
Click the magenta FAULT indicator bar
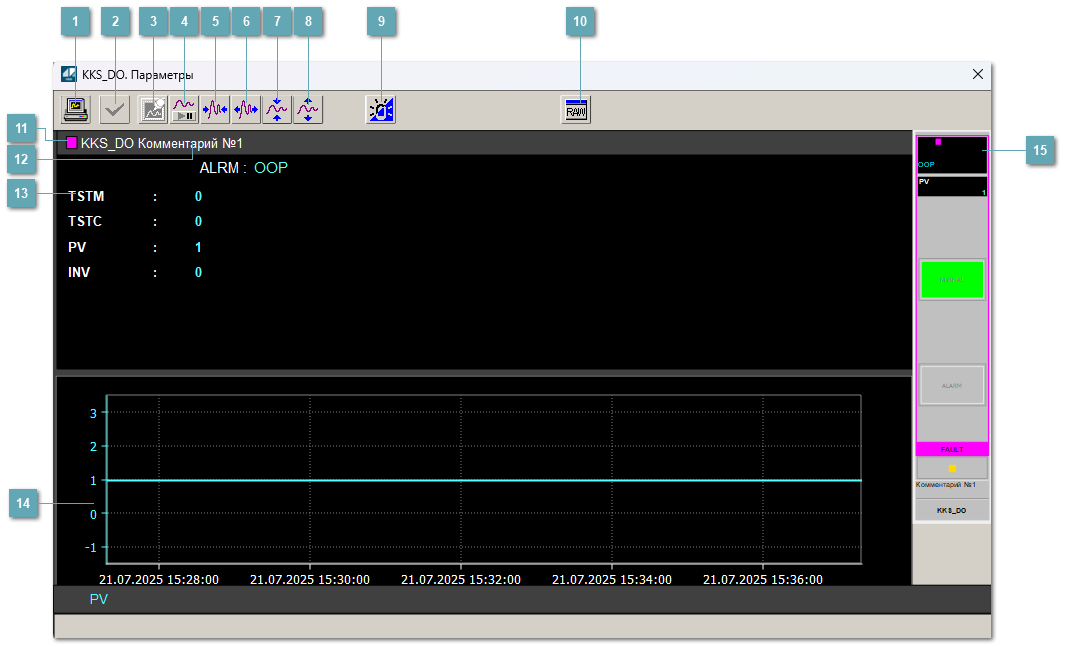coord(952,449)
